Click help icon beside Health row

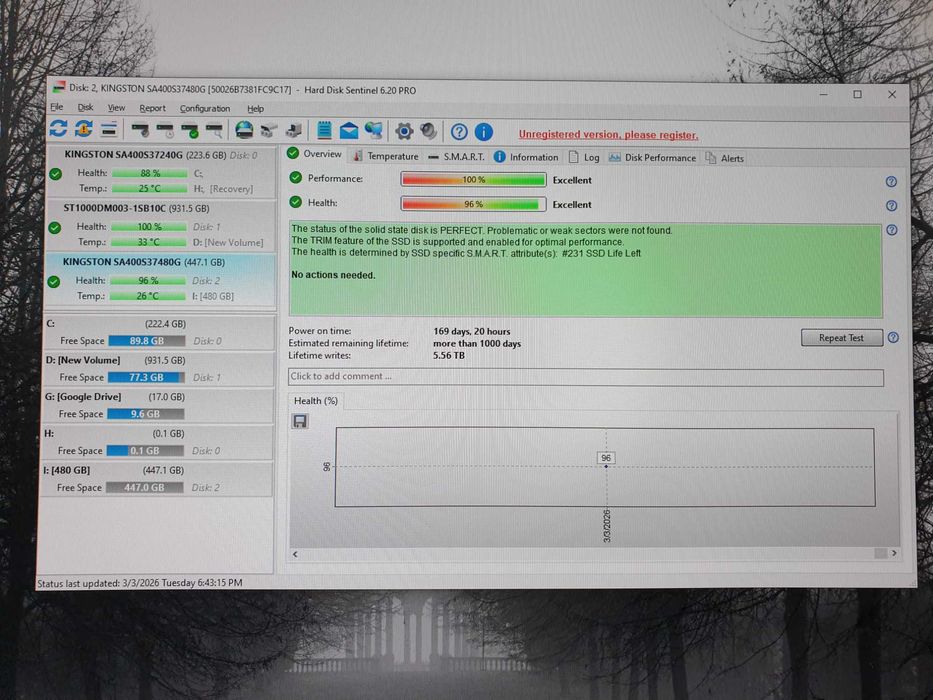891,206
